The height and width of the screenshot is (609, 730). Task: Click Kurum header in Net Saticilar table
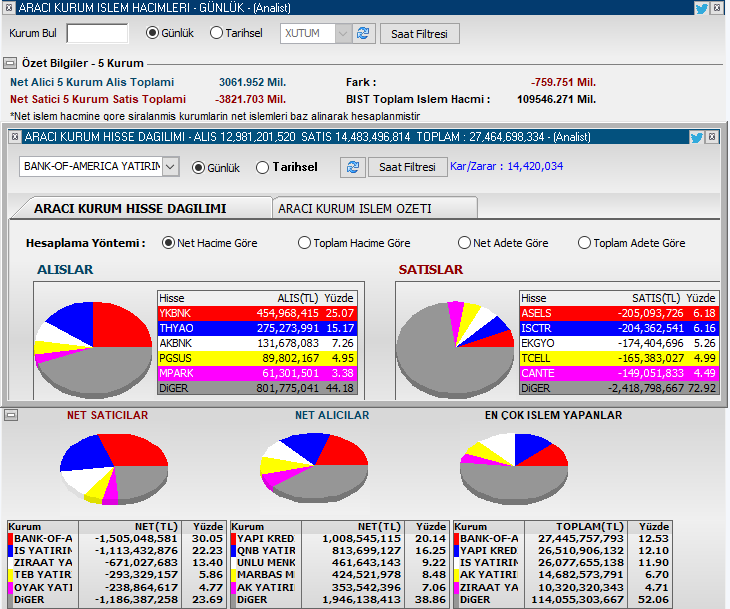43,527
